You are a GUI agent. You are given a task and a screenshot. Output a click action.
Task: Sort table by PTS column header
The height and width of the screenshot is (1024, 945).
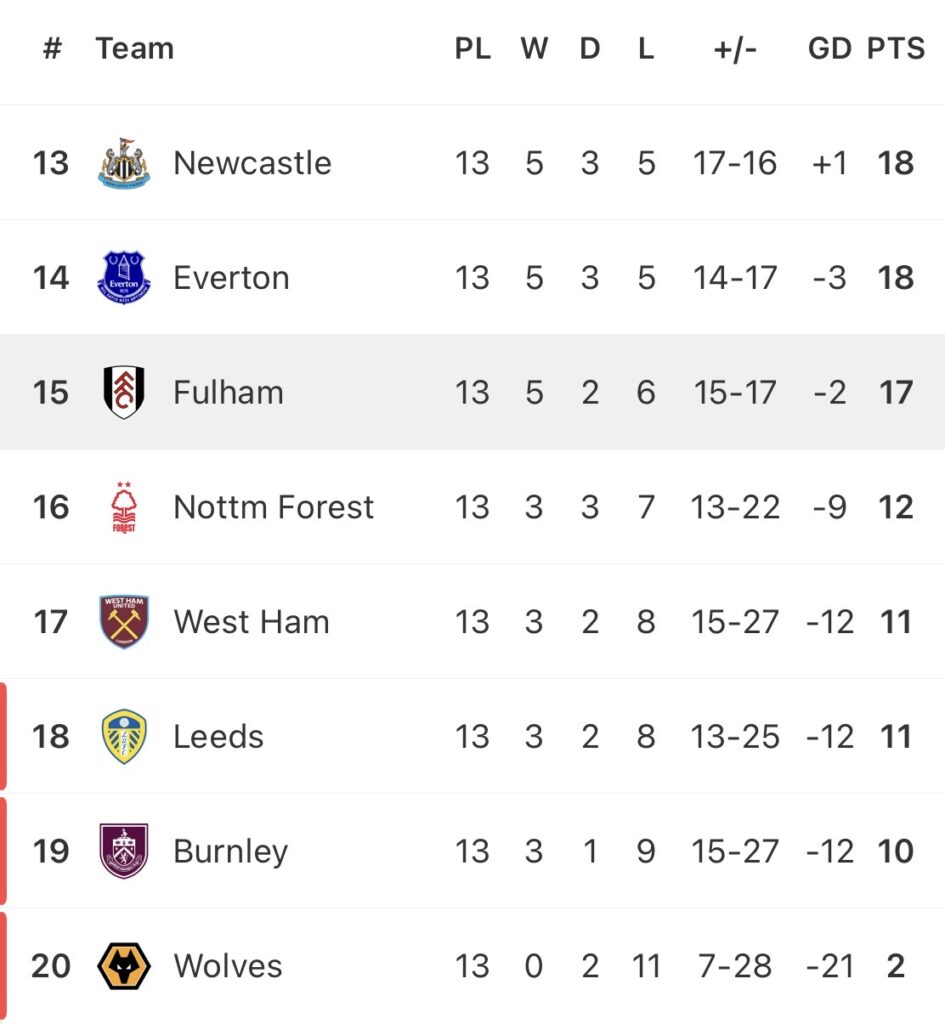tap(895, 49)
